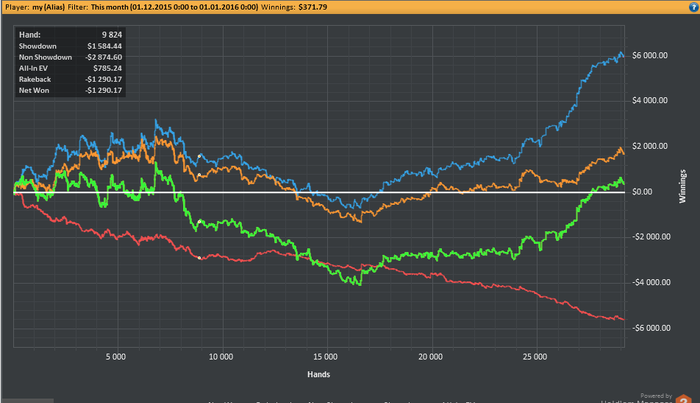The width and height of the screenshot is (700, 403).
Task: Click the $0.00 y-axis label
Action: [x=642, y=192]
